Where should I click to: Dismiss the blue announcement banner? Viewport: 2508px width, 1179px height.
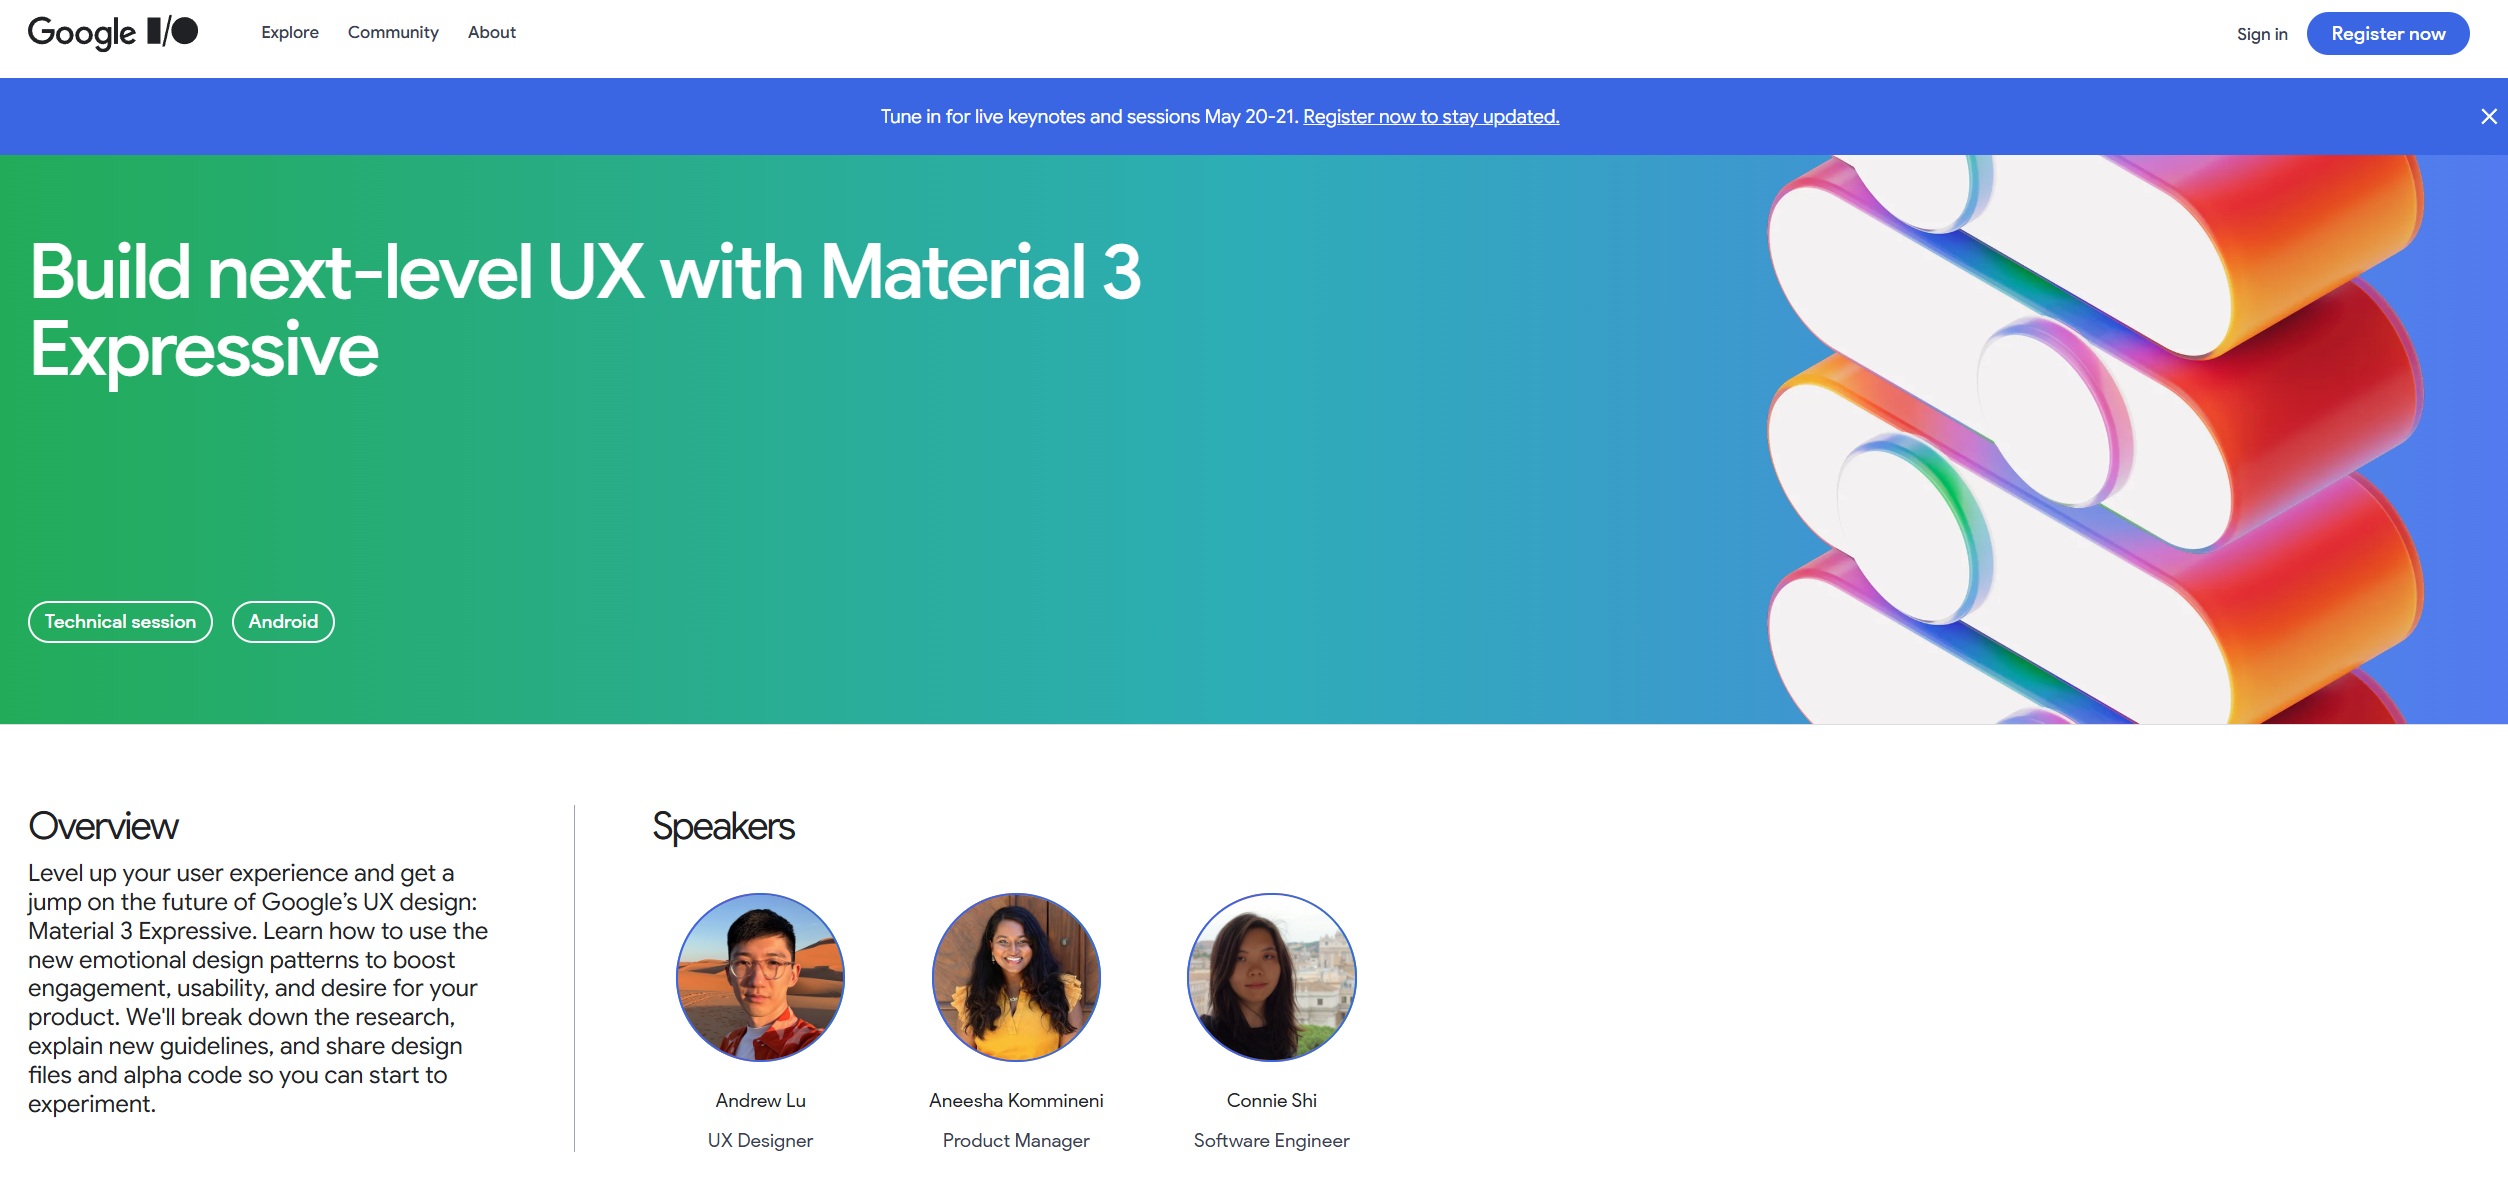click(2488, 117)
